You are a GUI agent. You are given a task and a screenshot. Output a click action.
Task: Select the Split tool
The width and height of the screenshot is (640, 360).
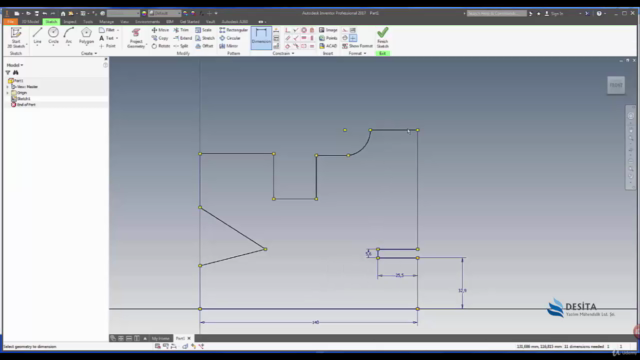(x=181, y=46)
